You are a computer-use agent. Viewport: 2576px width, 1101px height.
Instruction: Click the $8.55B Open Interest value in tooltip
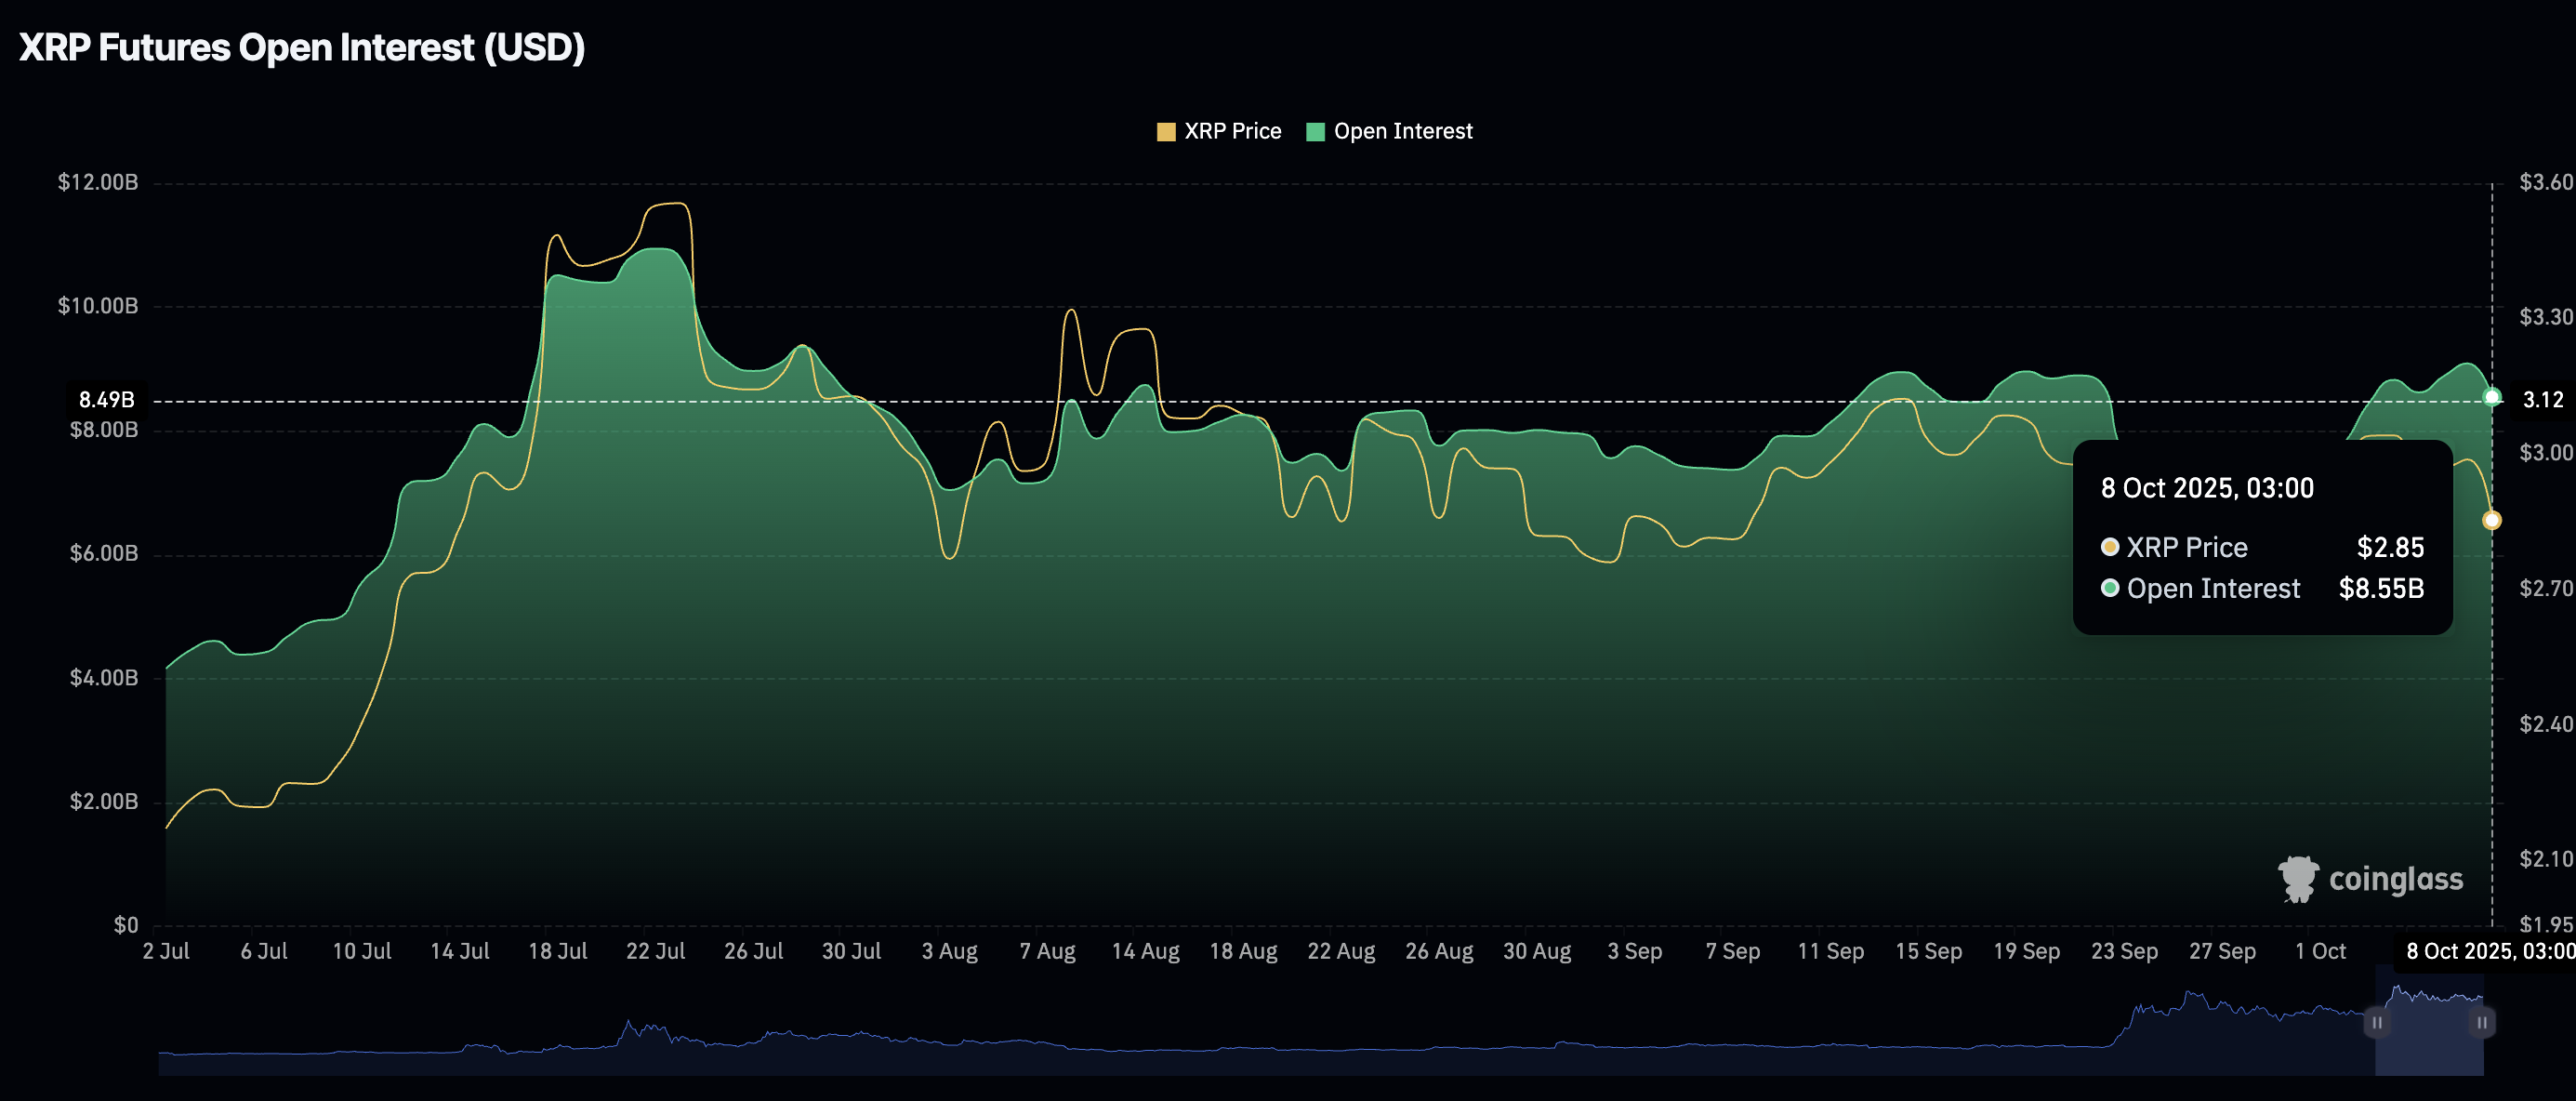2384,589
